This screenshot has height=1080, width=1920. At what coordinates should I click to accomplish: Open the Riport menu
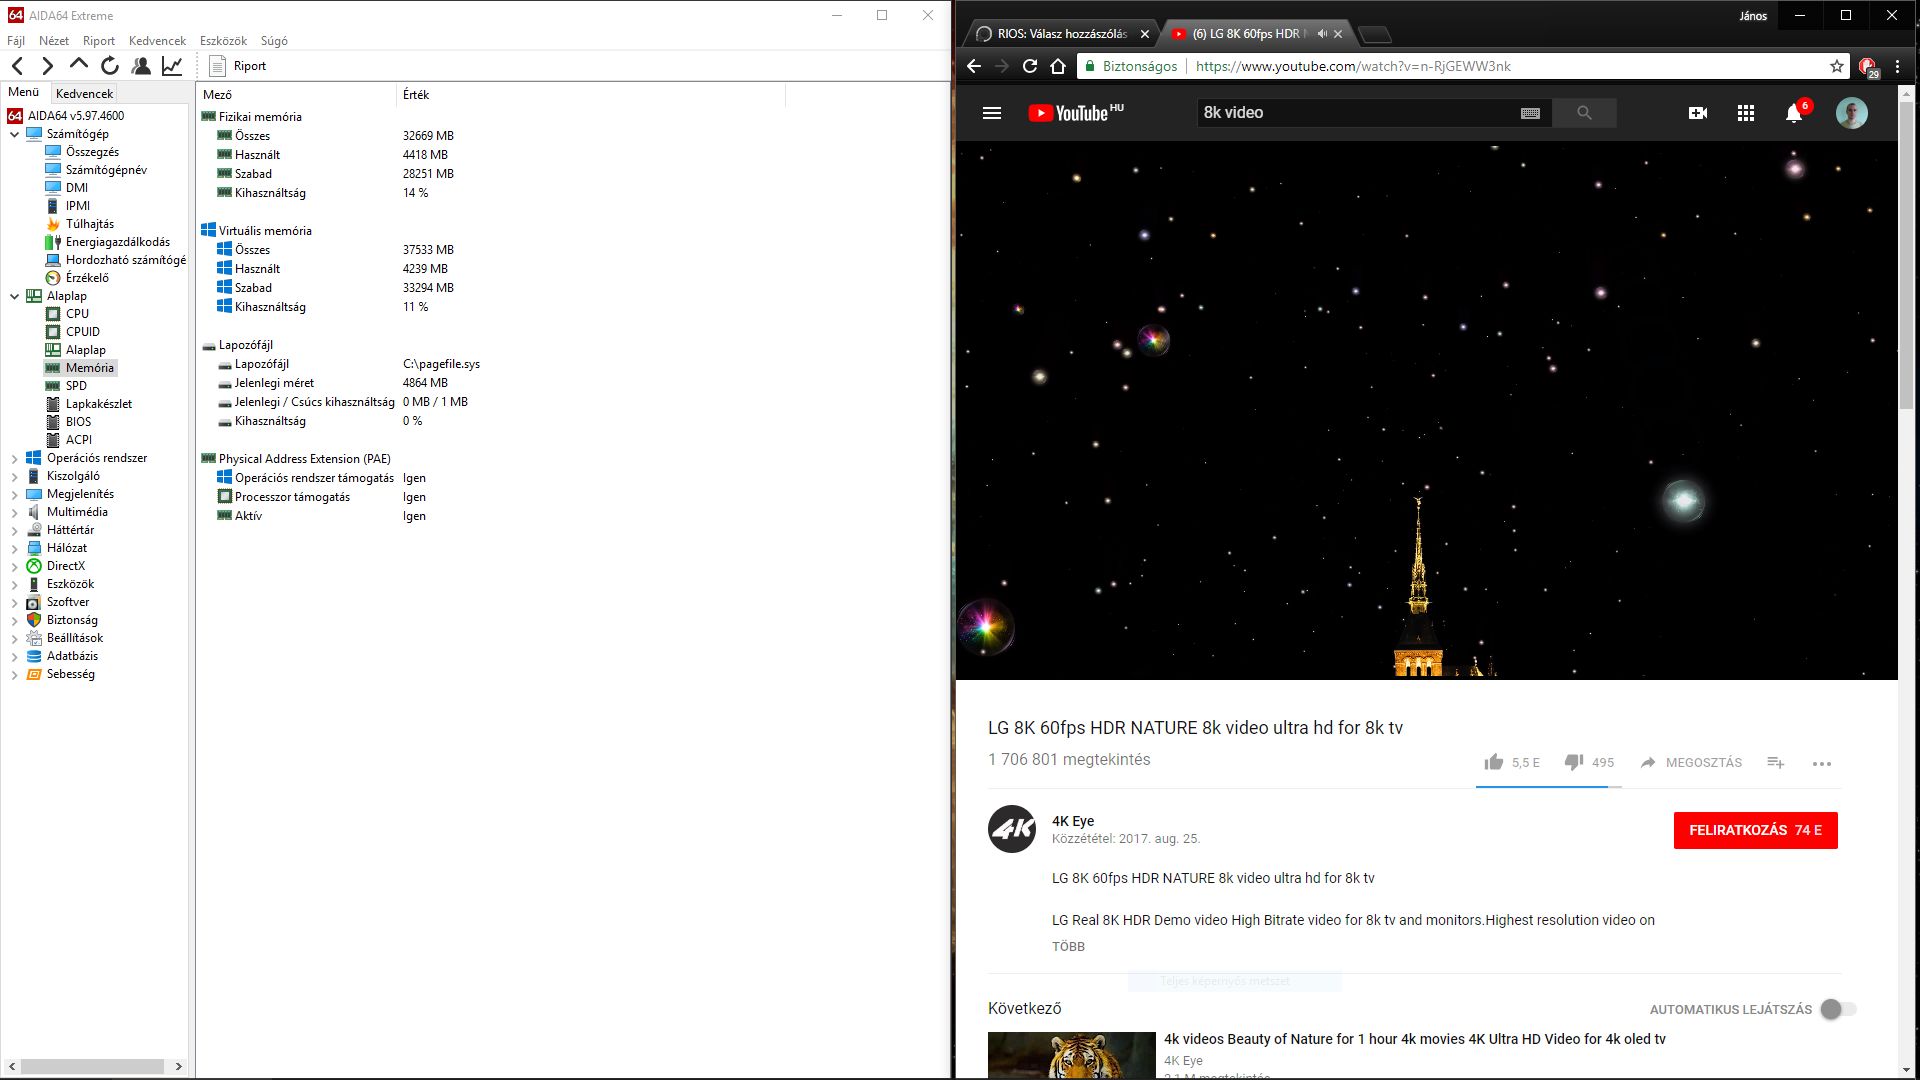pos(99,41)
